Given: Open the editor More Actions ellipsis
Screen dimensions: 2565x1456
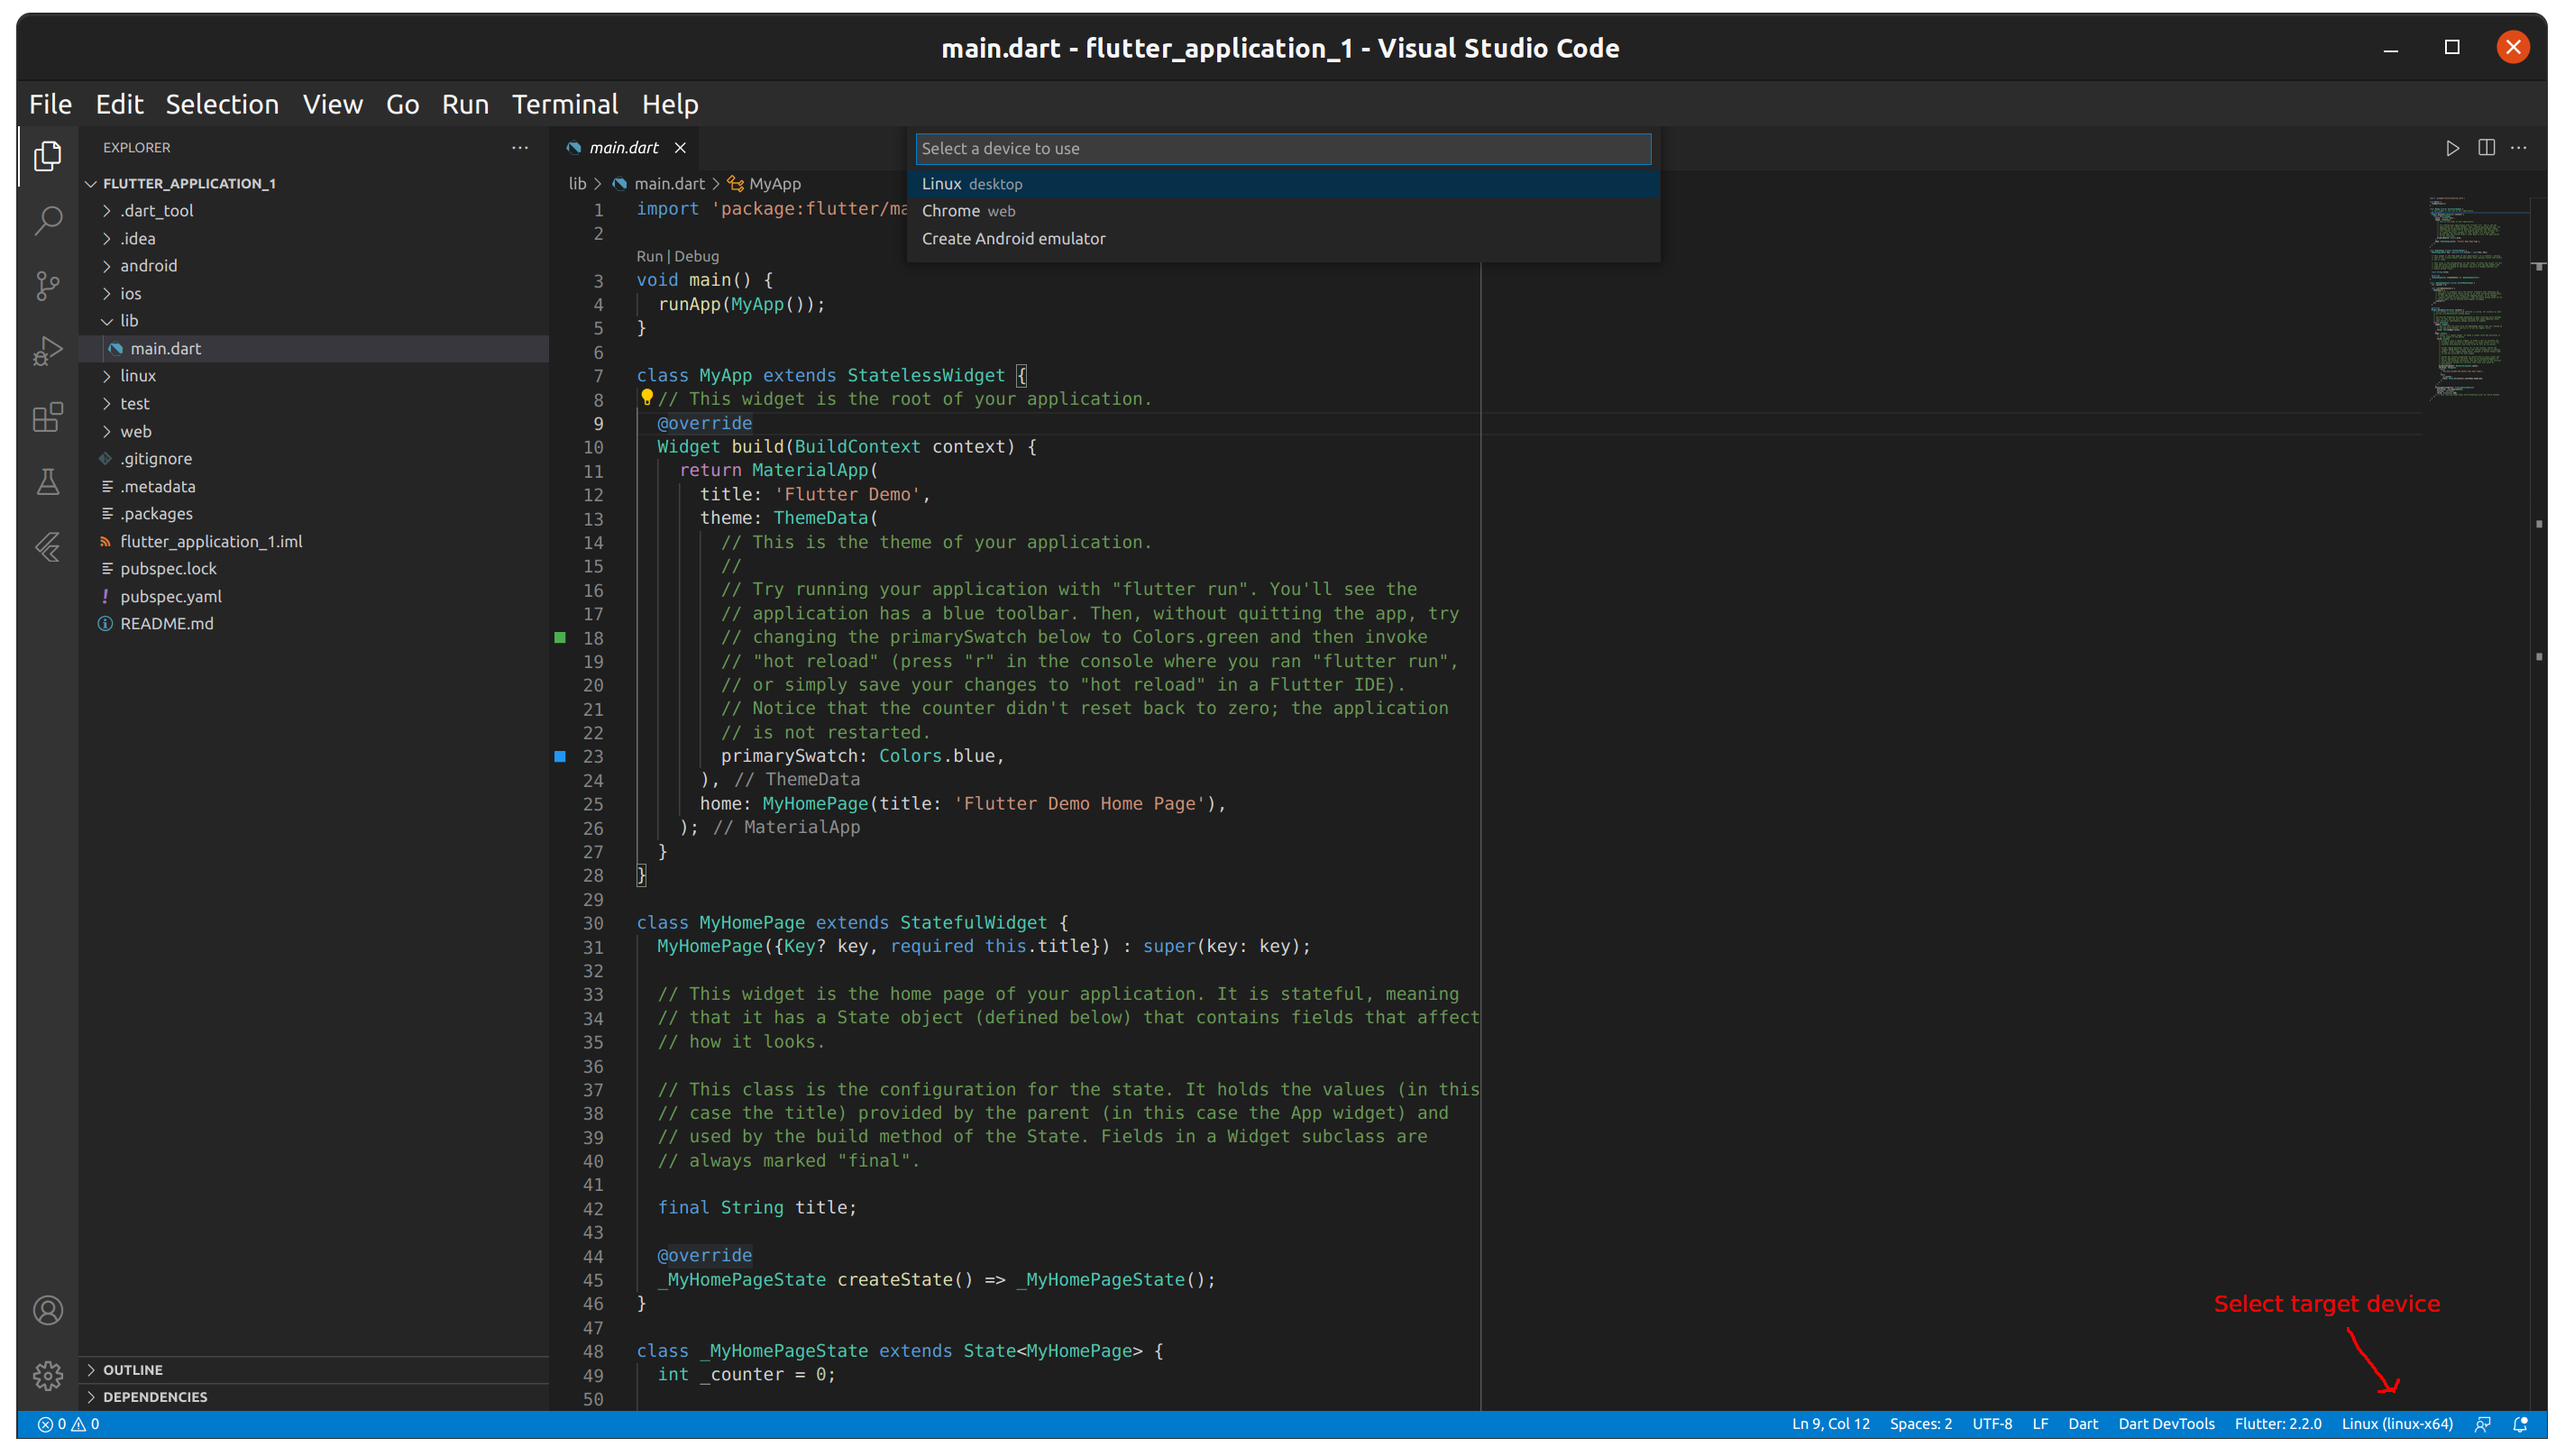Looking at the screenshot, I should (x=2519, y=148).
